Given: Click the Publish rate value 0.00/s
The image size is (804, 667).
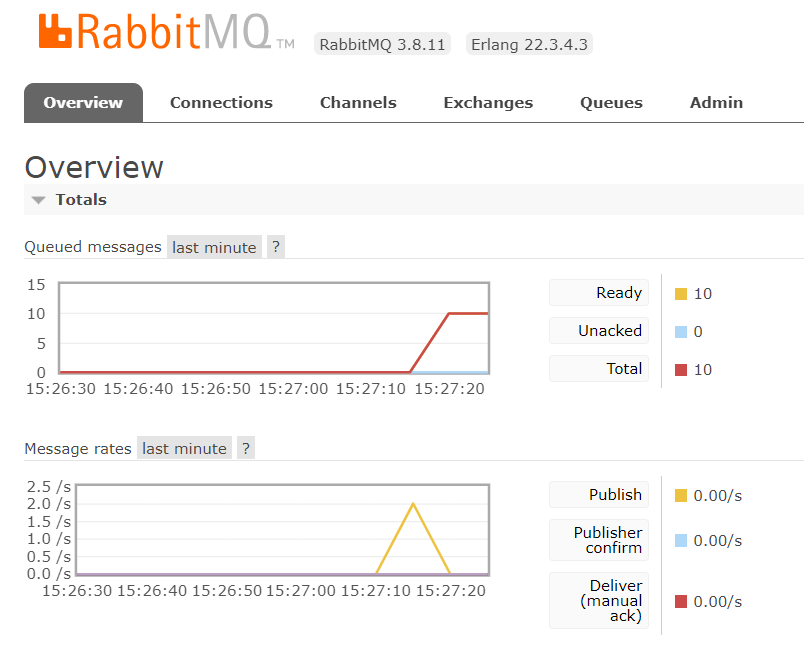Looking at the screenshot, I should point(717,496).
